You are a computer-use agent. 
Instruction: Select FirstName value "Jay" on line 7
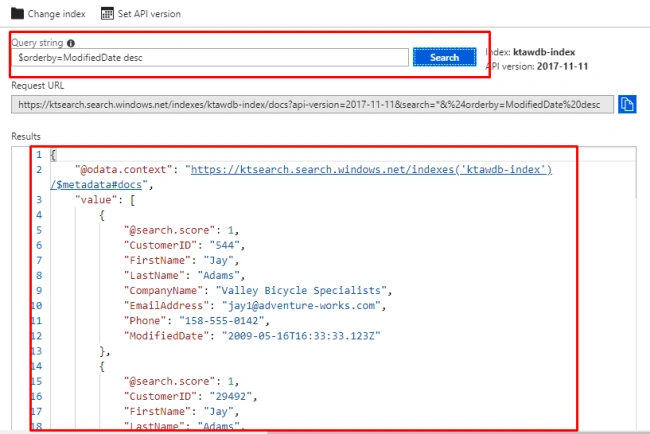tap(218, 260)
